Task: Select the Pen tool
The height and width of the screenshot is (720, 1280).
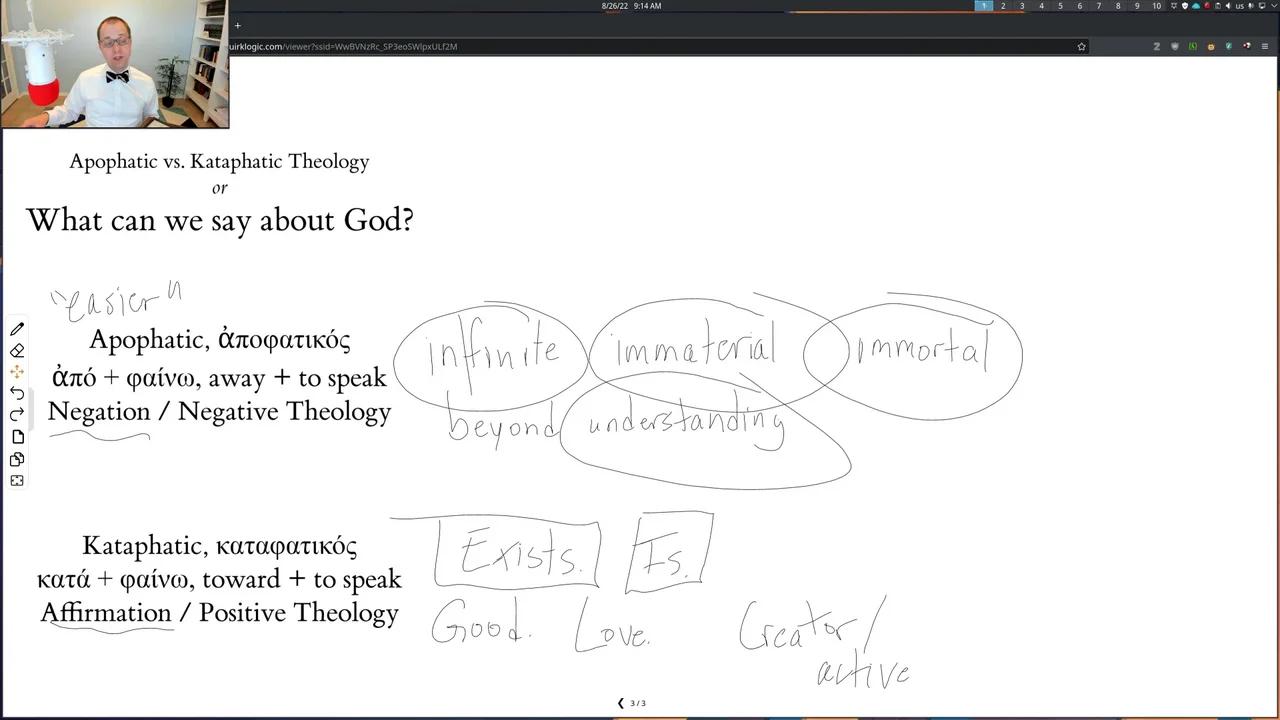Action: (16, 328)
